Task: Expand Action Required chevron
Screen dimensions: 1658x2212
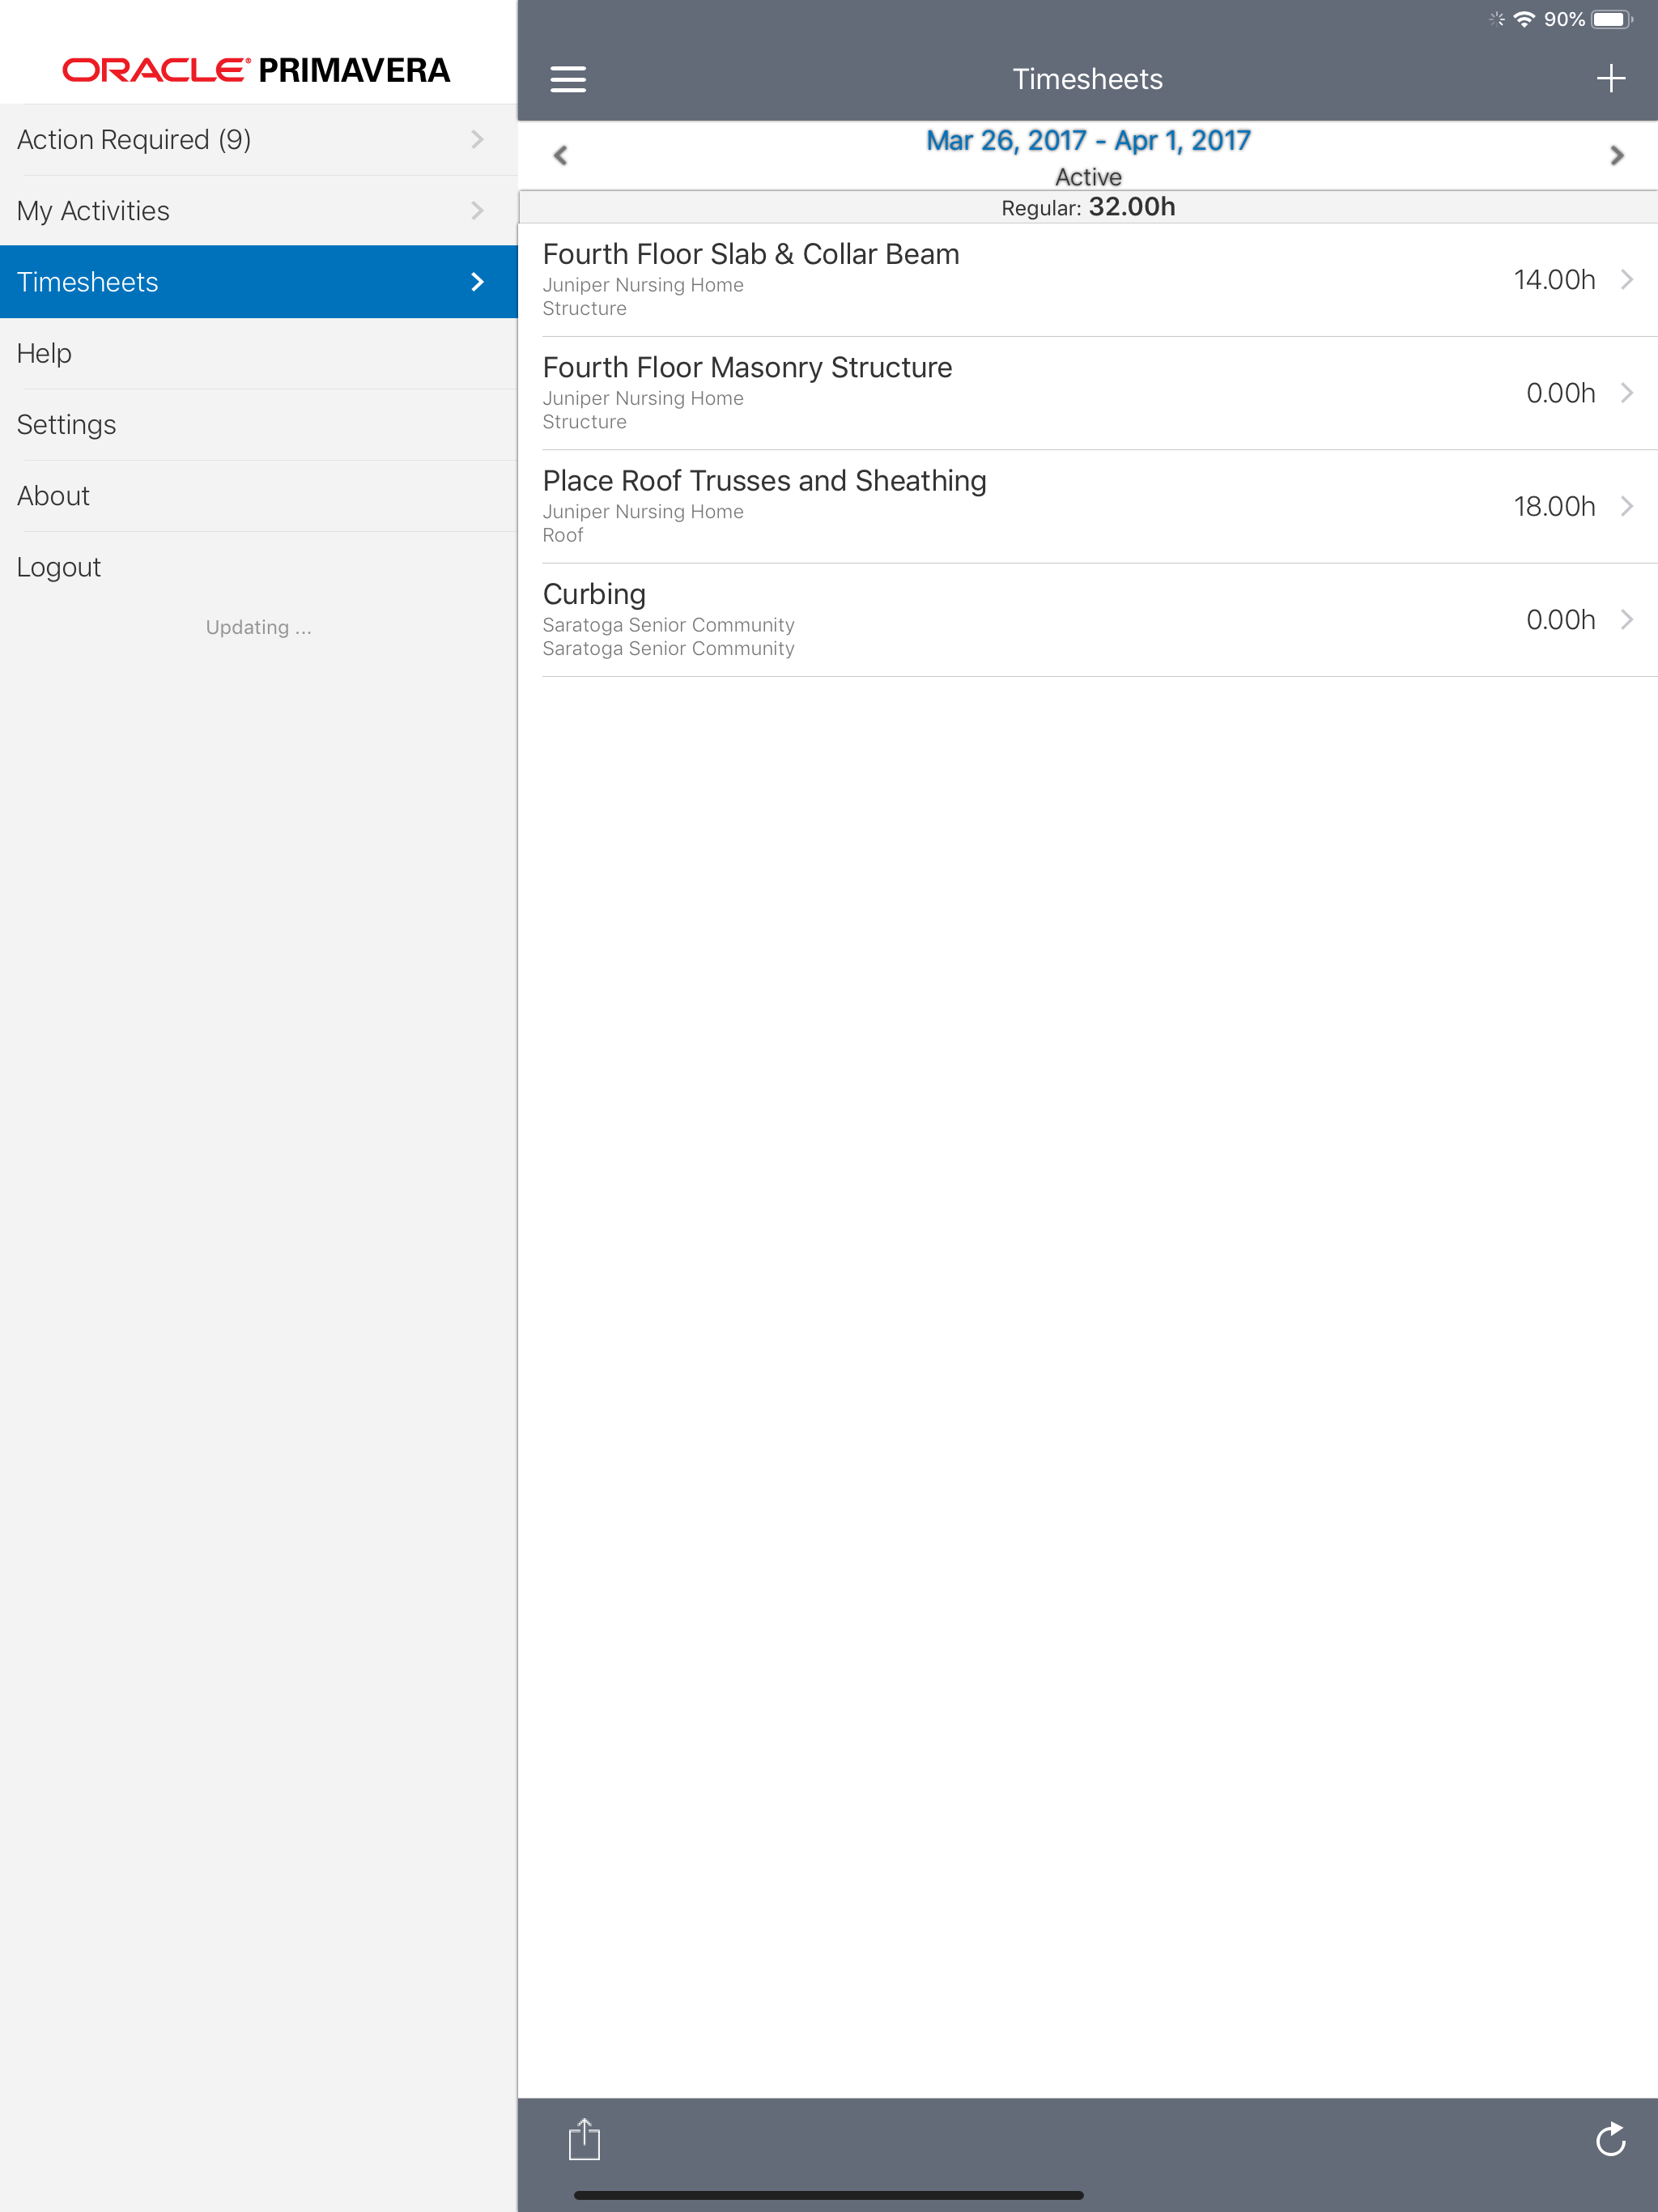Action: click(x=477, y=139)
